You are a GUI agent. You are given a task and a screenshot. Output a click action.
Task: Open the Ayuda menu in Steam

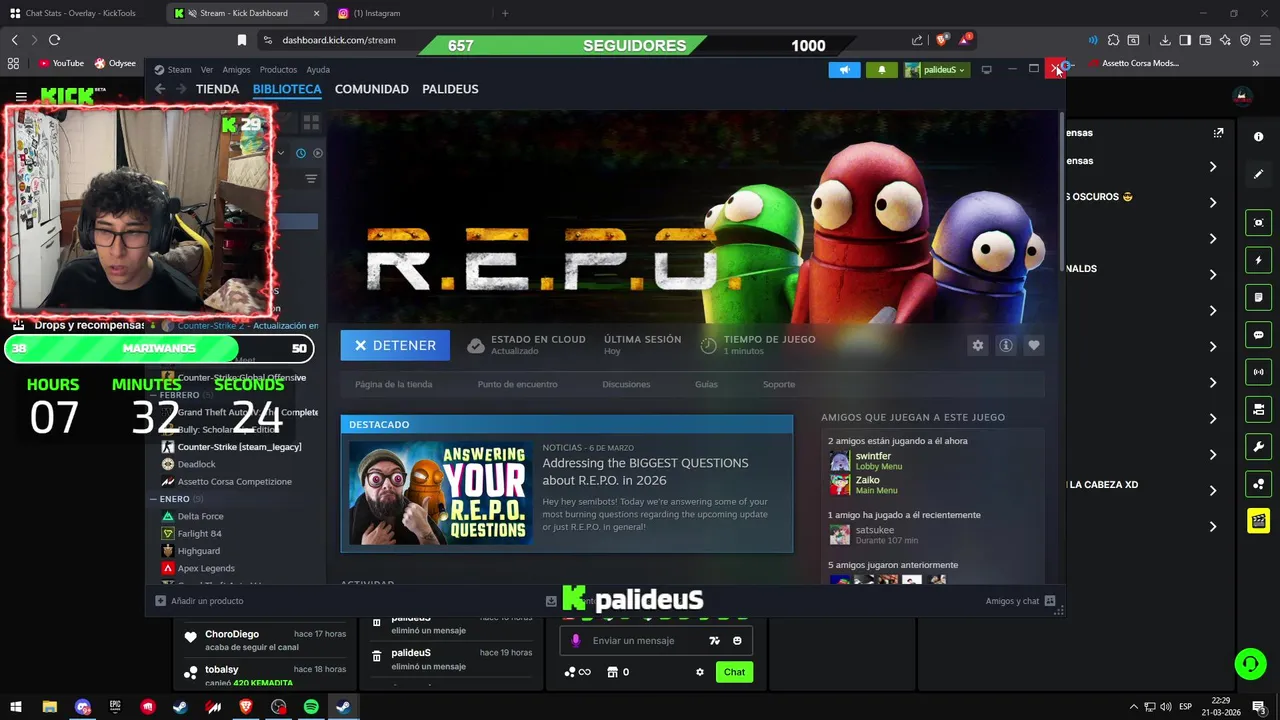[x=318, y=70]
